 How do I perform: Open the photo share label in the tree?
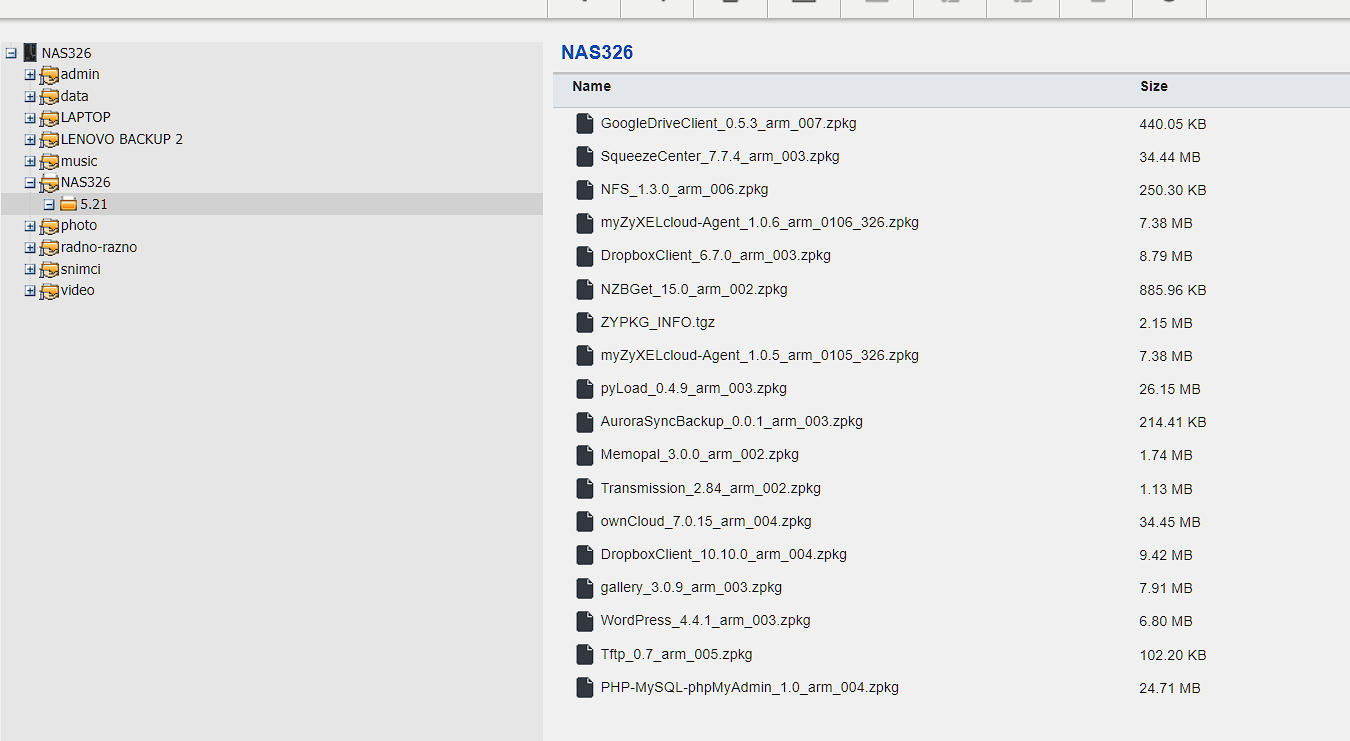(79, 225)
